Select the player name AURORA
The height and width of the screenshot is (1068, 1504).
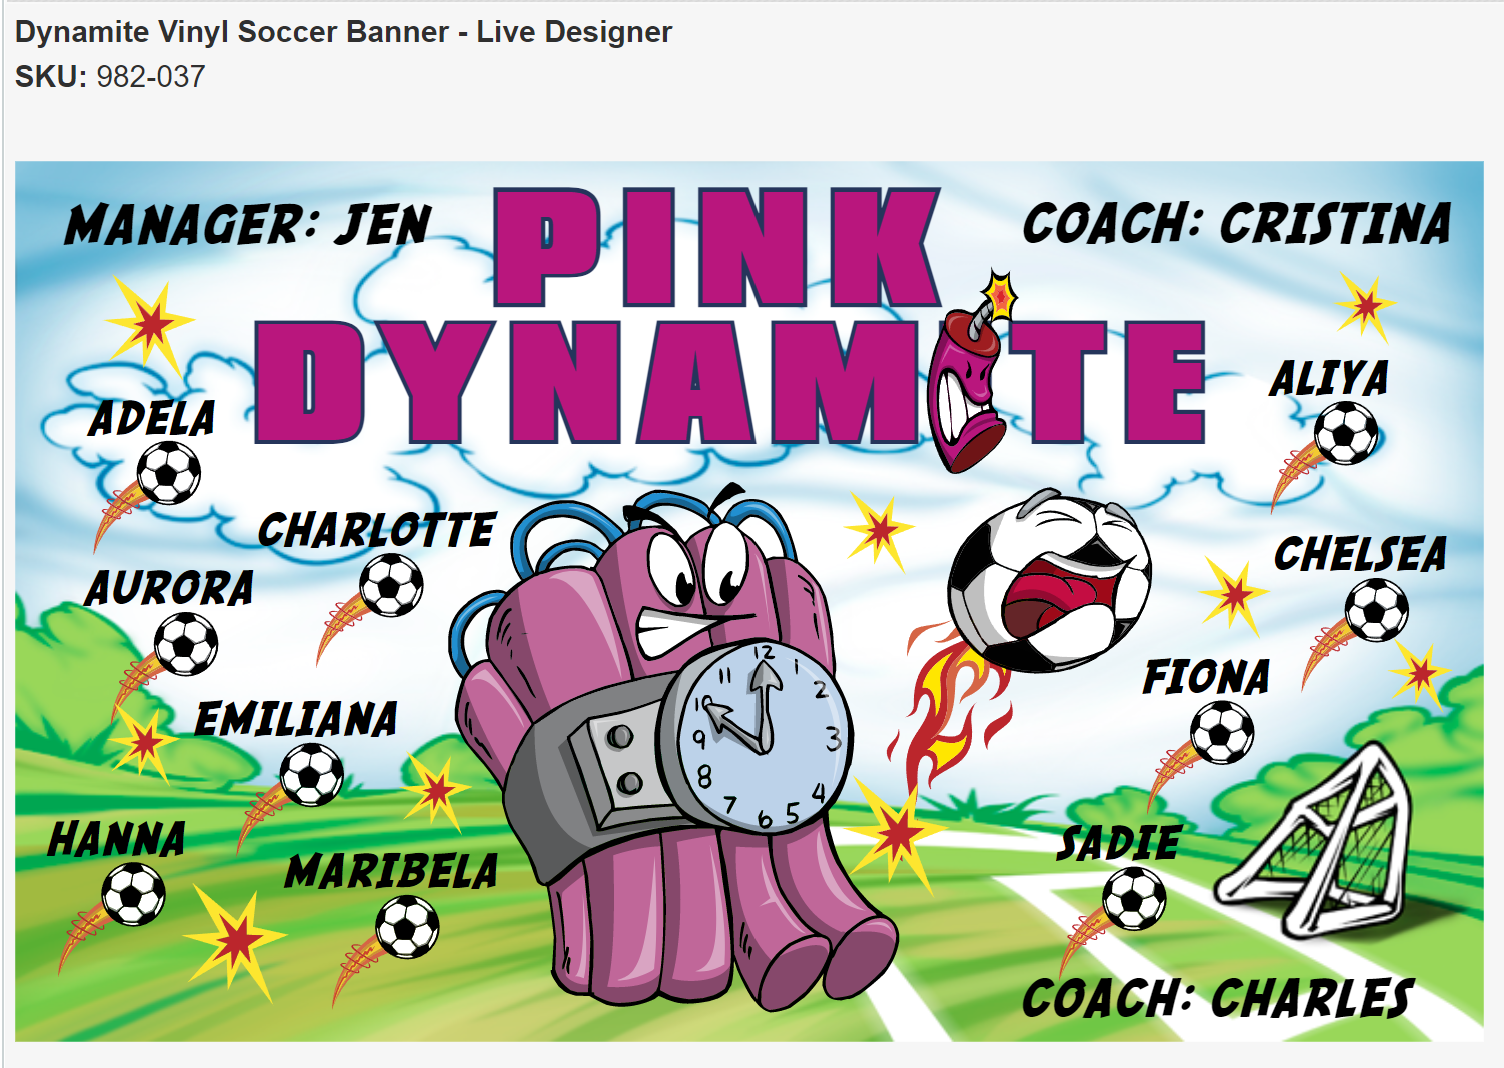[x=170, y=588]
